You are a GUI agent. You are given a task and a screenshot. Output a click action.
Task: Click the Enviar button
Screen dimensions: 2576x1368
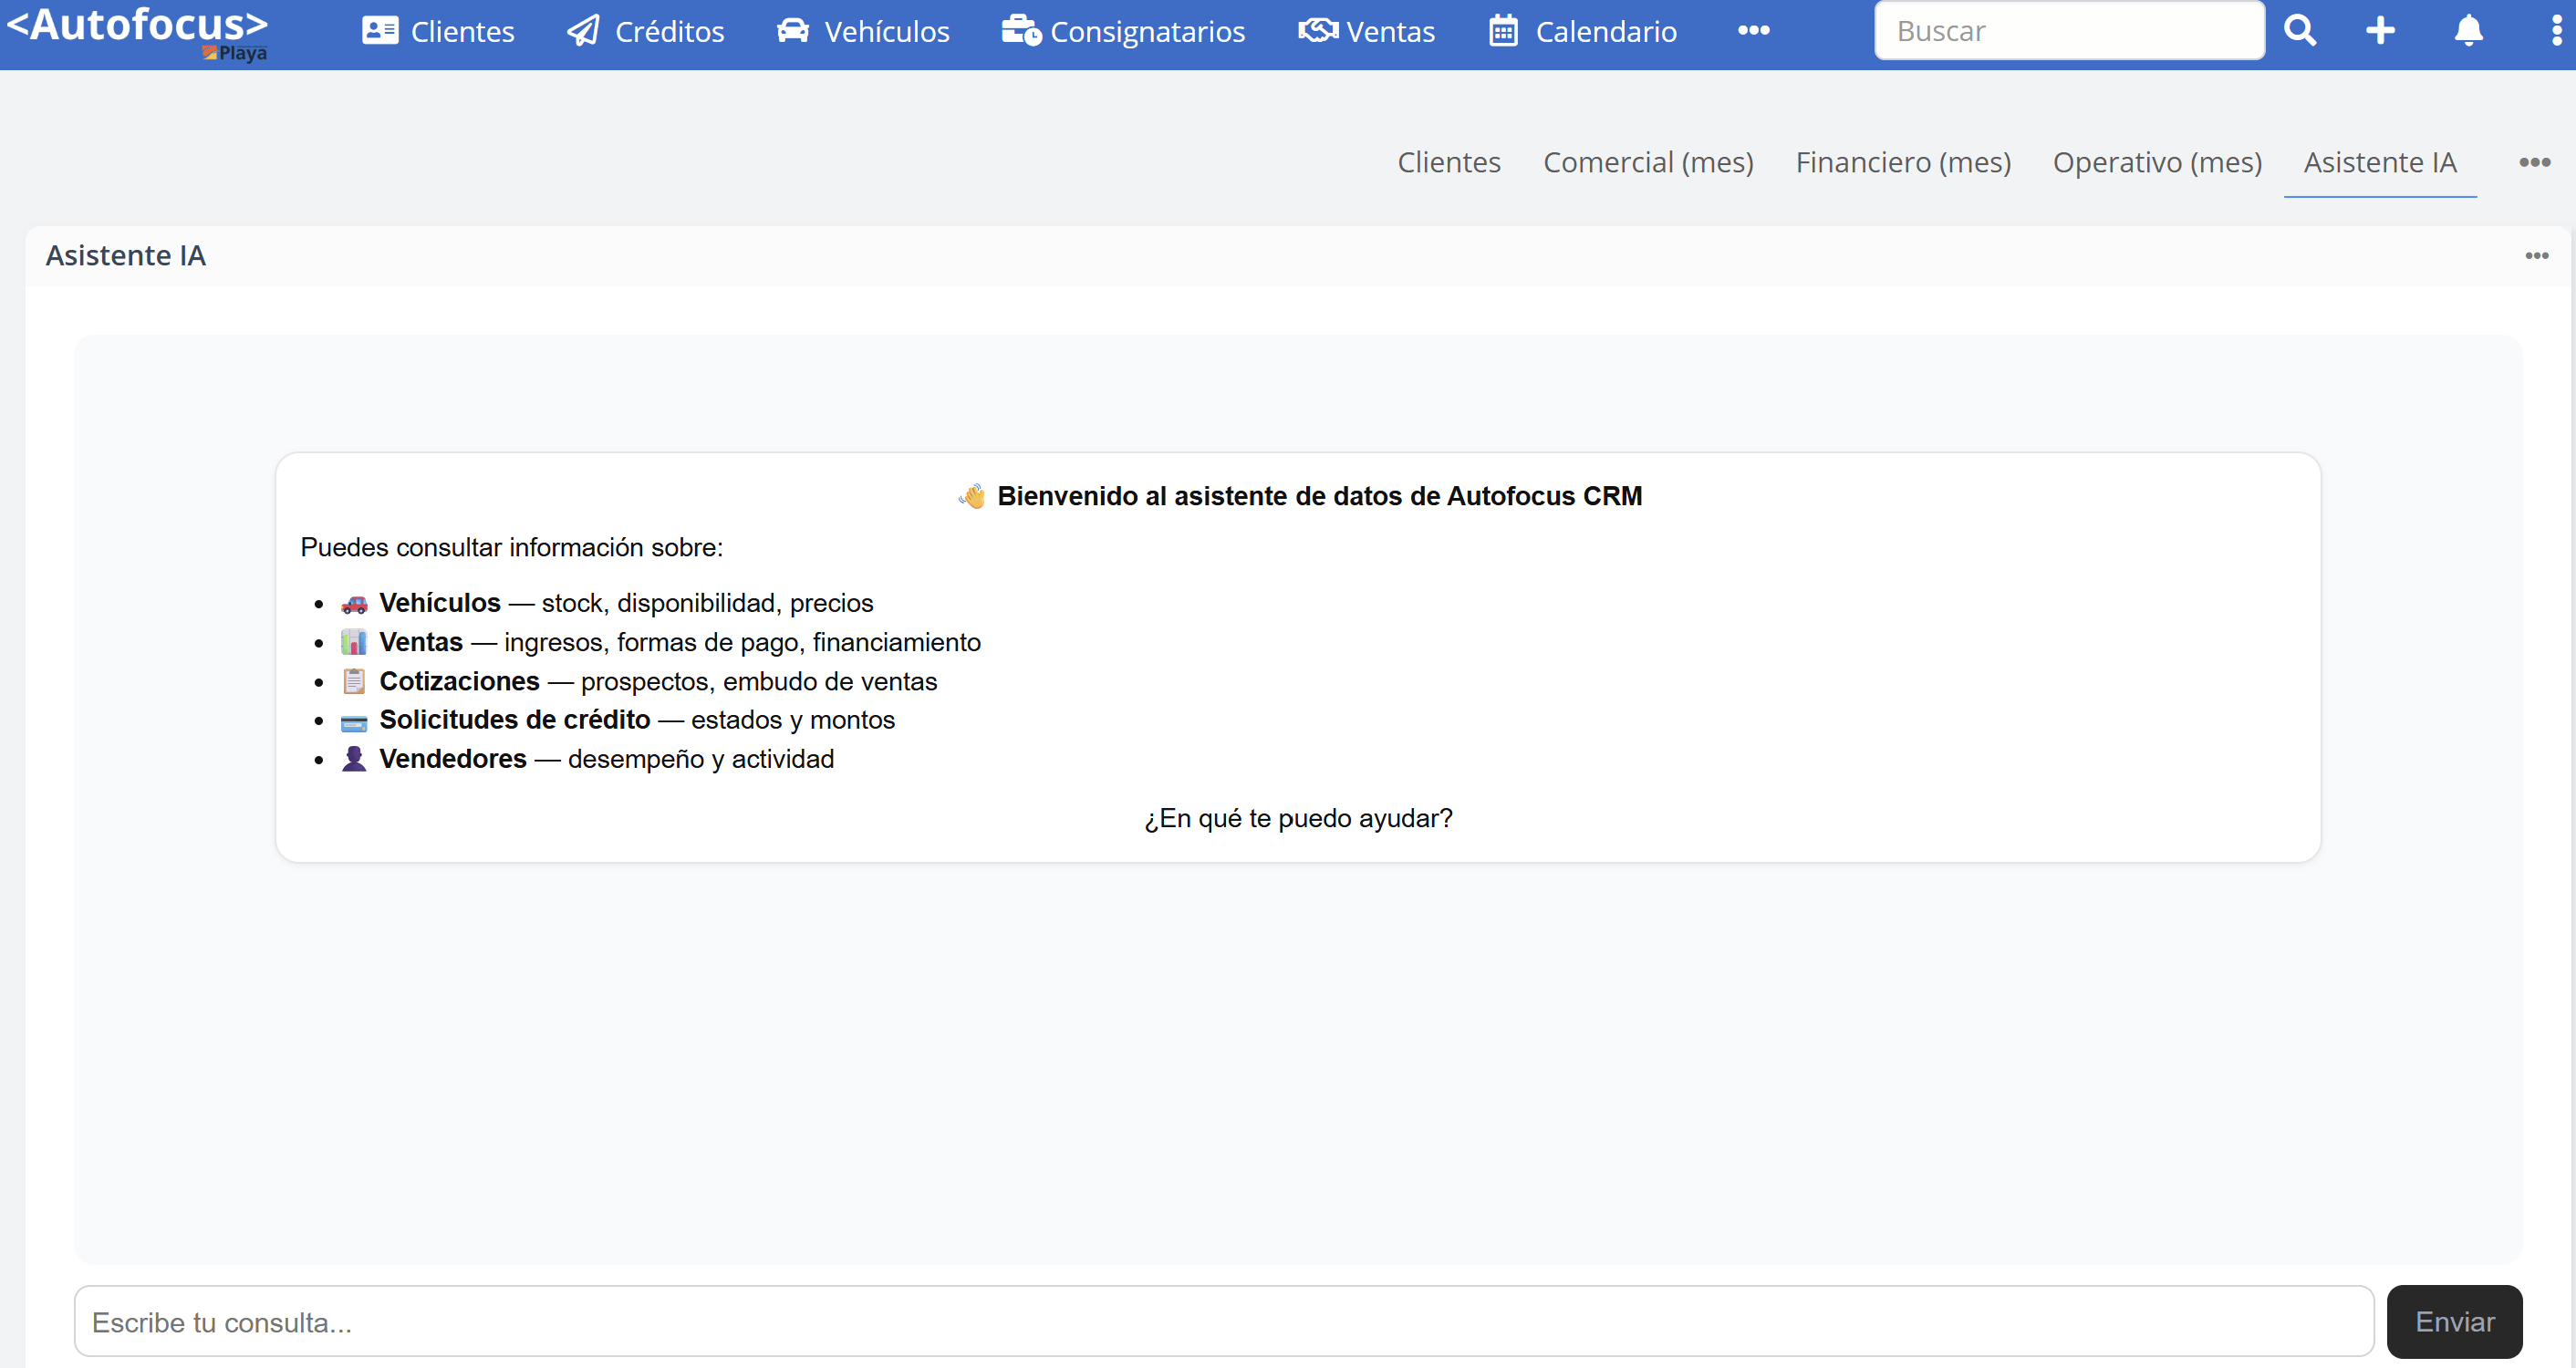[x=2454, y=1321]
